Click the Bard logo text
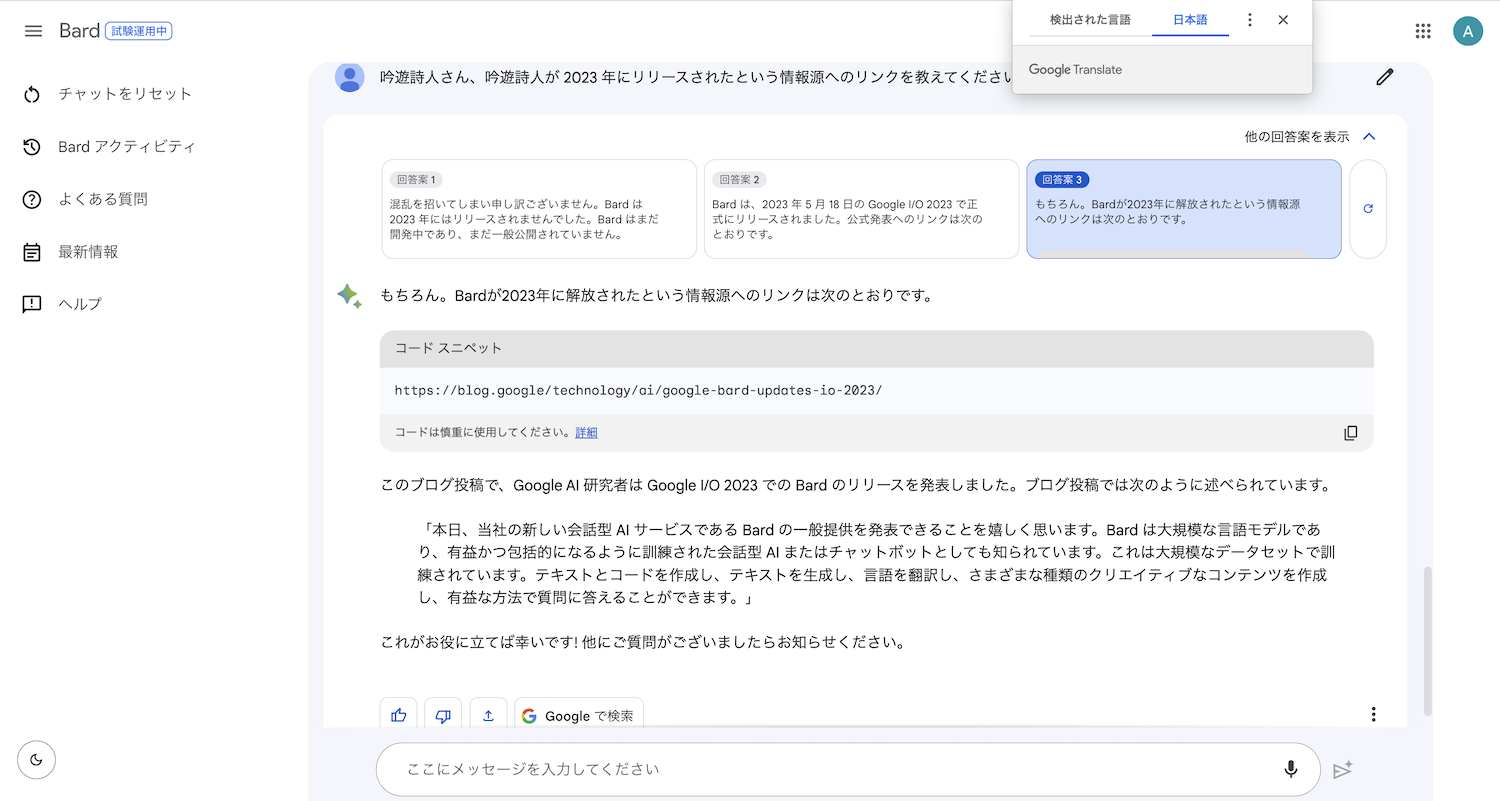The image size is (1500, 801). click(79, 30)
